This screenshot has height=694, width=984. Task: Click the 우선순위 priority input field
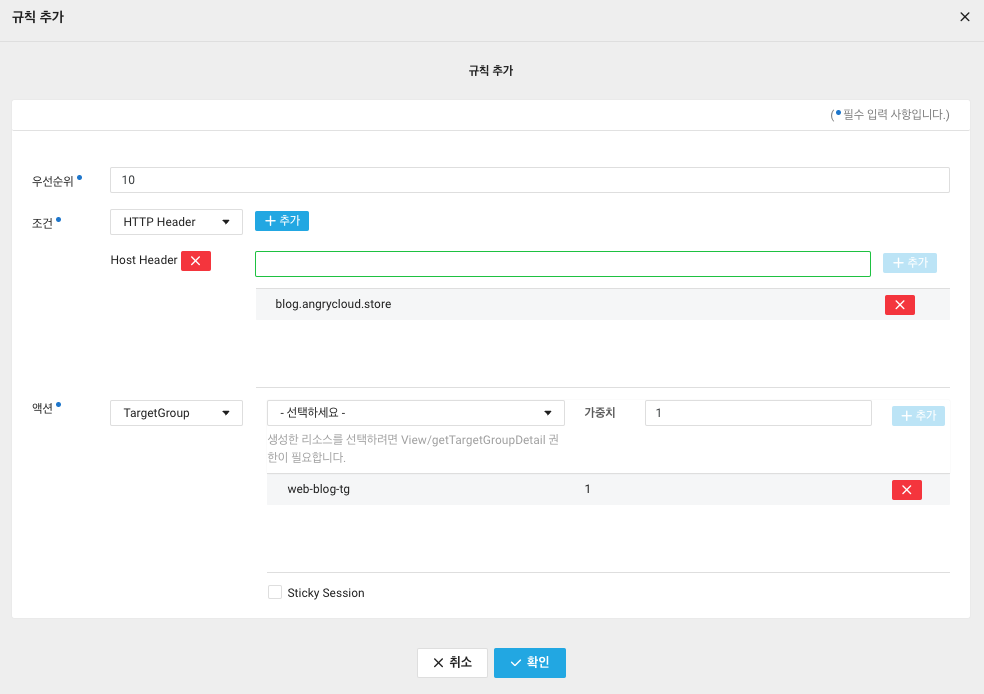coord(530,180)
